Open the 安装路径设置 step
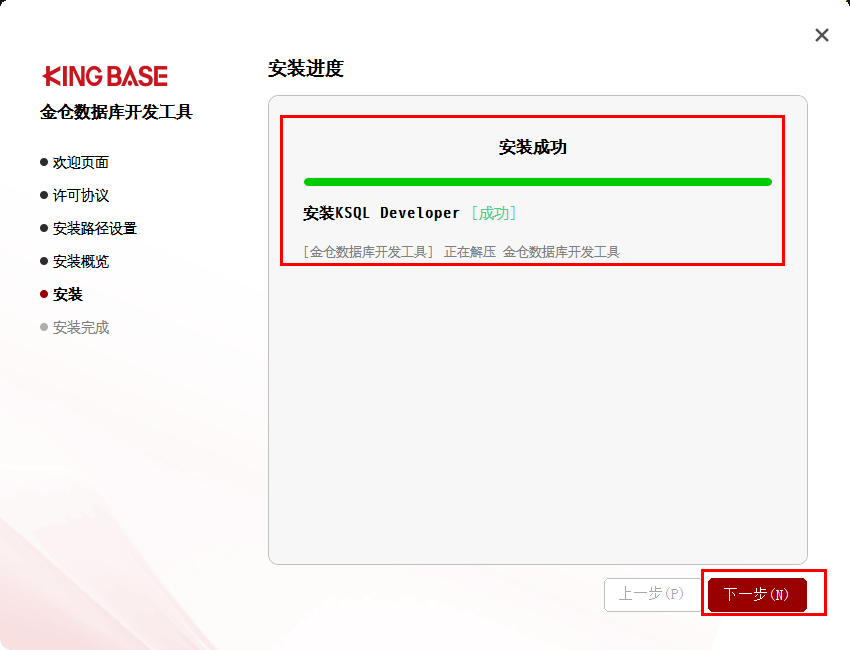Screen dimensions: 850x650 coord(95,228)
